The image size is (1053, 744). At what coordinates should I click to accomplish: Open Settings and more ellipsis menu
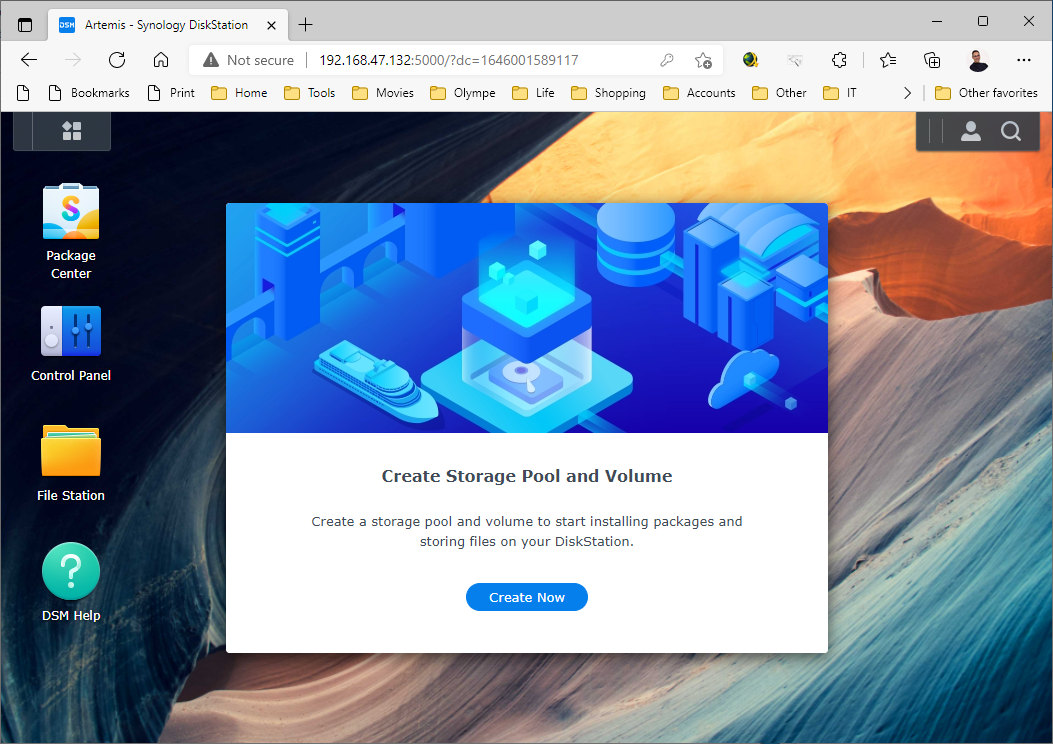click(x=1023, y=60)
